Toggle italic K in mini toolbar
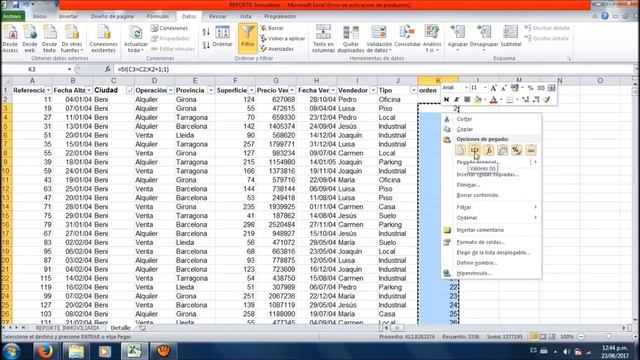640x360 pixels. click(457, 99)
